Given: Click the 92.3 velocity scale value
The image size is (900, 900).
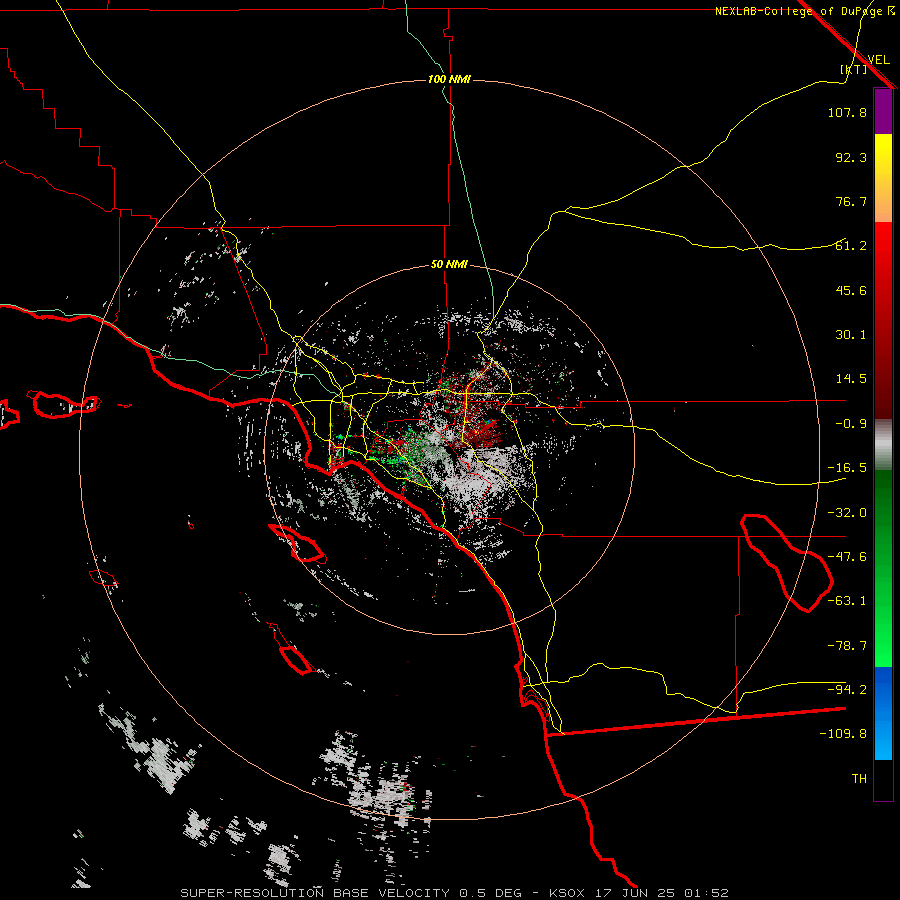Looking at the screenshot, I should click(x=851, y=157).
